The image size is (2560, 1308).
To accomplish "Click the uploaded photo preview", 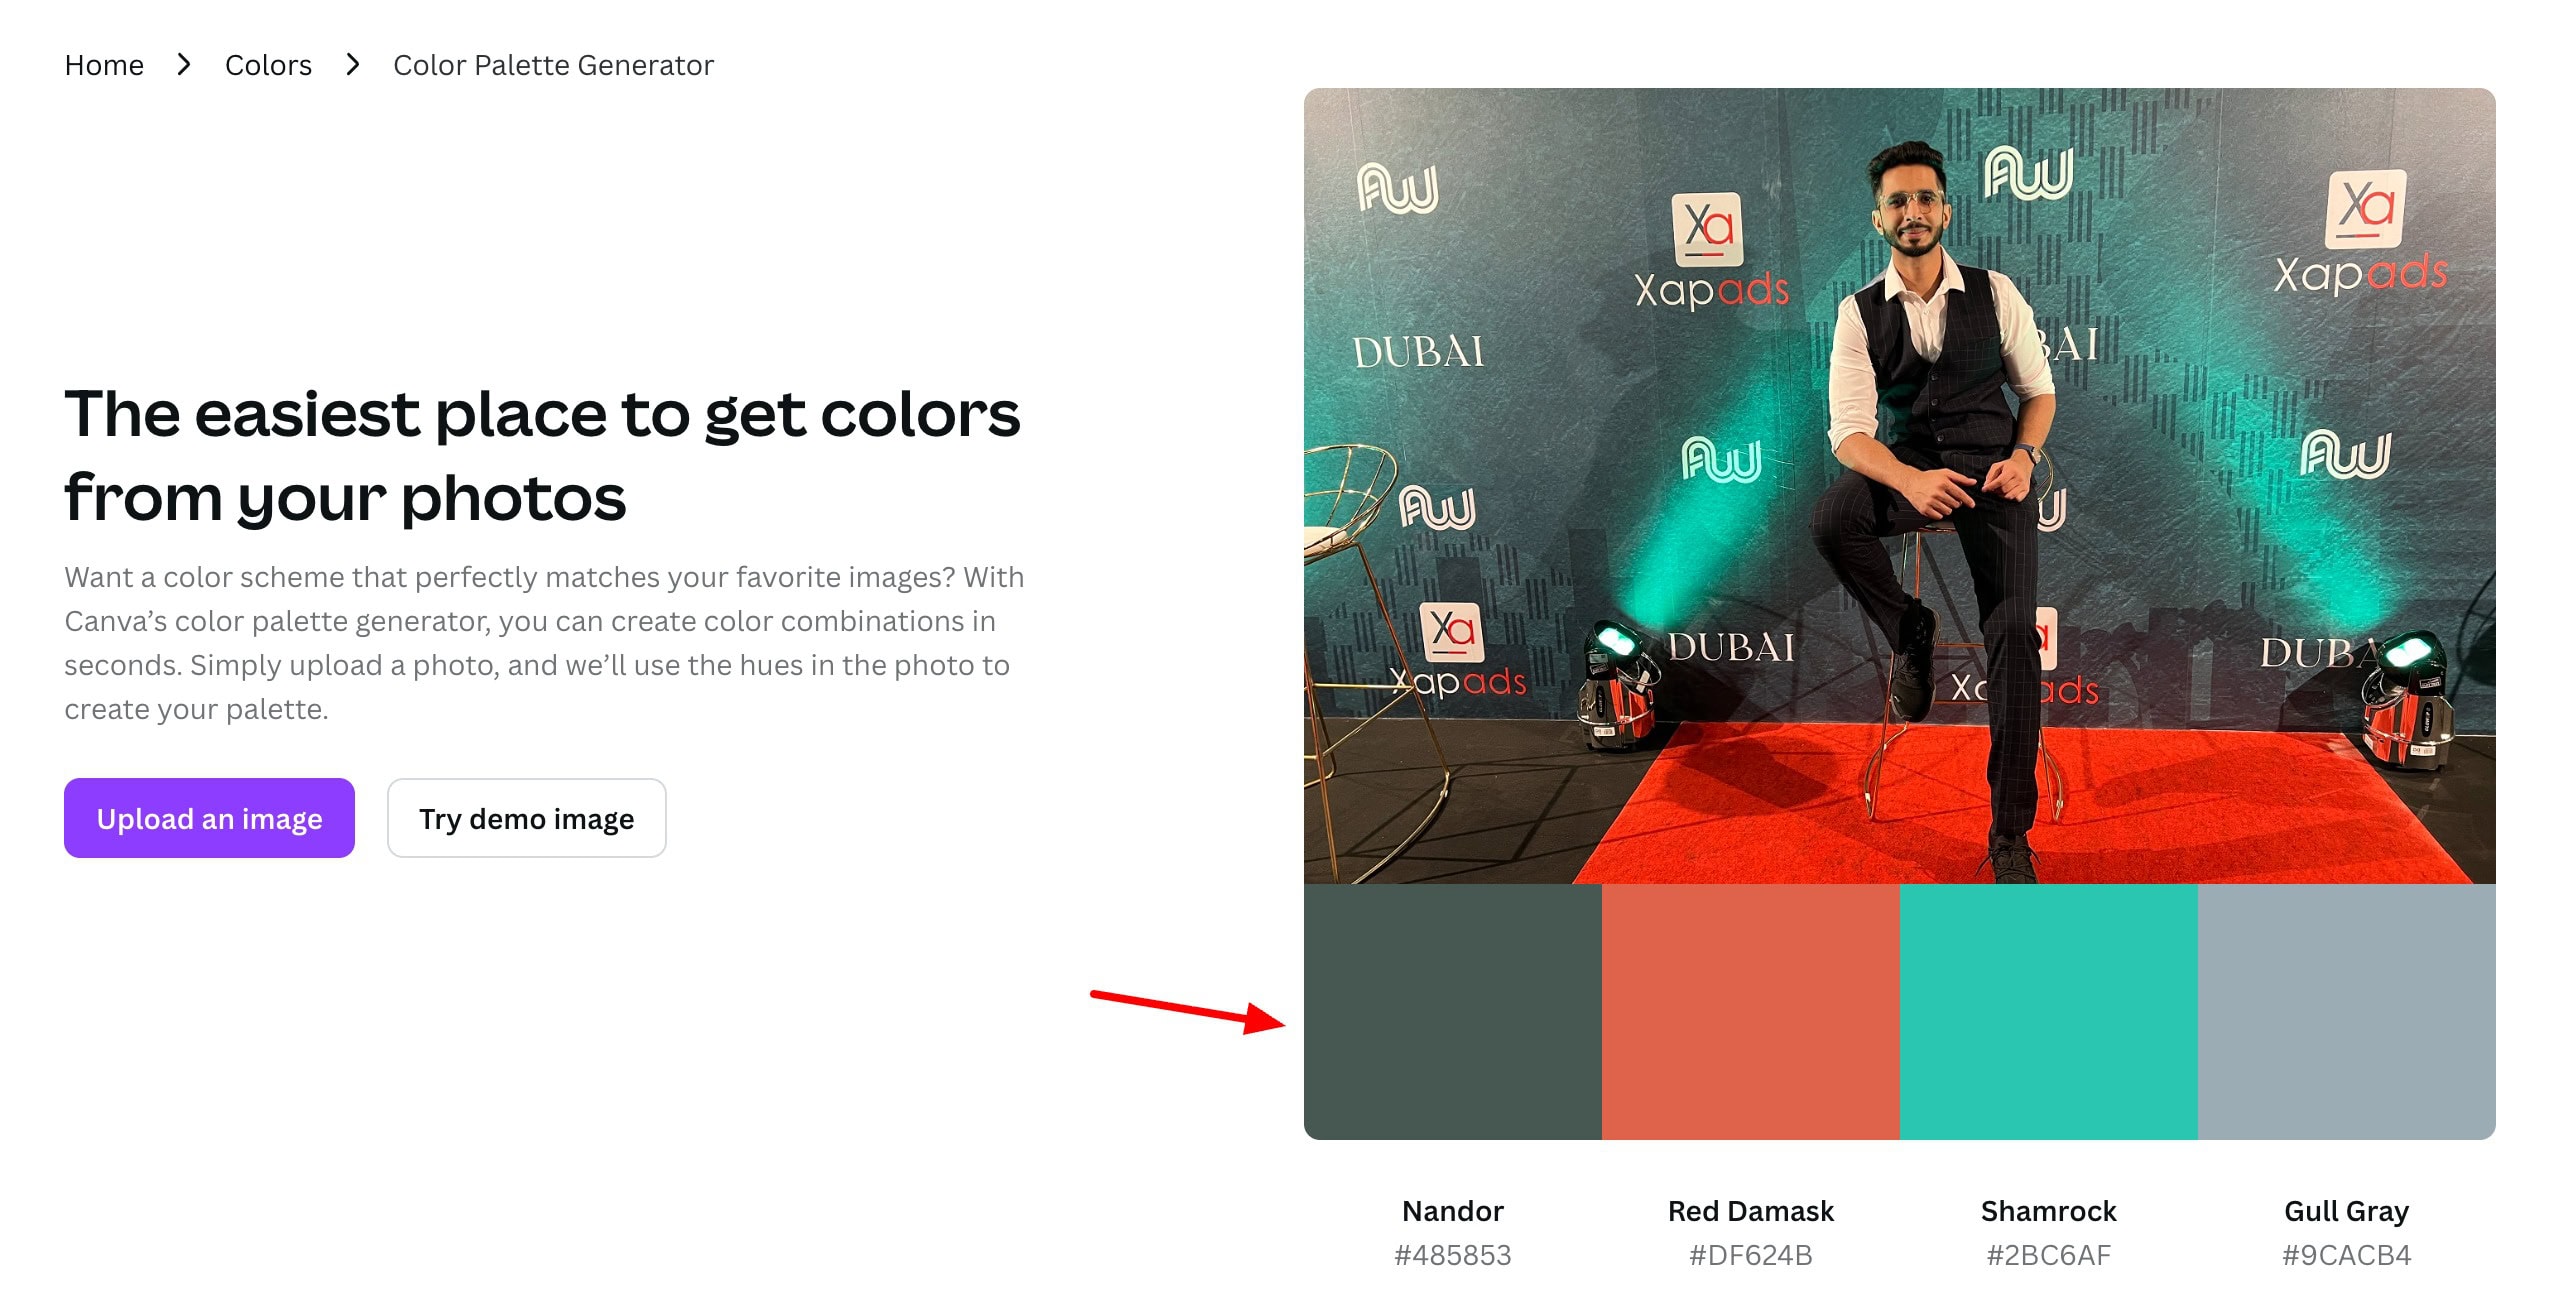I will click(x=1899, y=485).
